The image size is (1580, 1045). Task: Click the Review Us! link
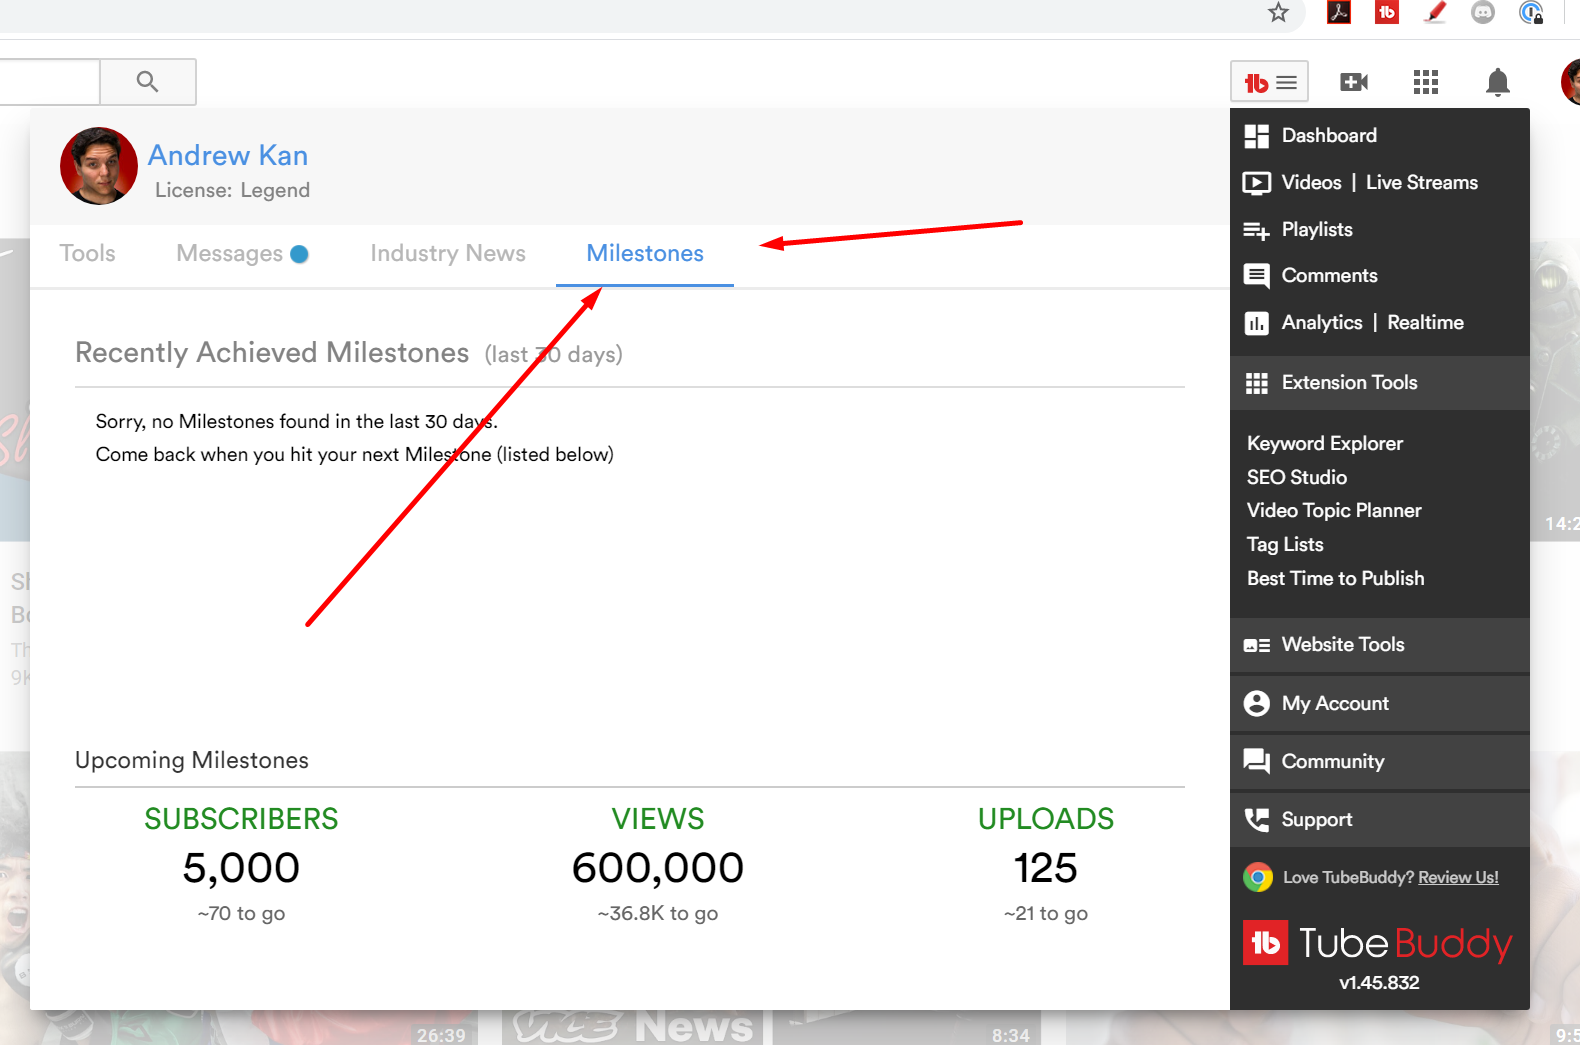pos(1457,878)
